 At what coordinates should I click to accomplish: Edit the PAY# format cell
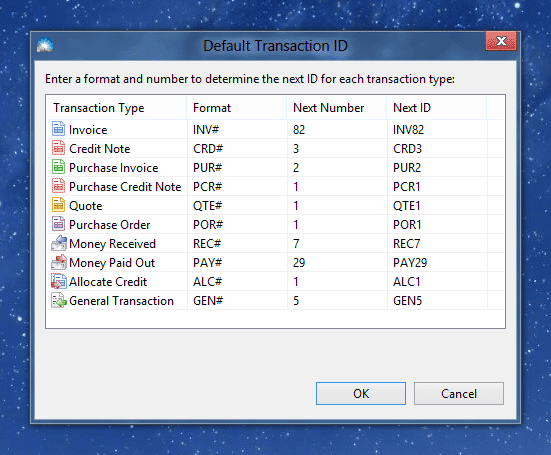point(237,262)
